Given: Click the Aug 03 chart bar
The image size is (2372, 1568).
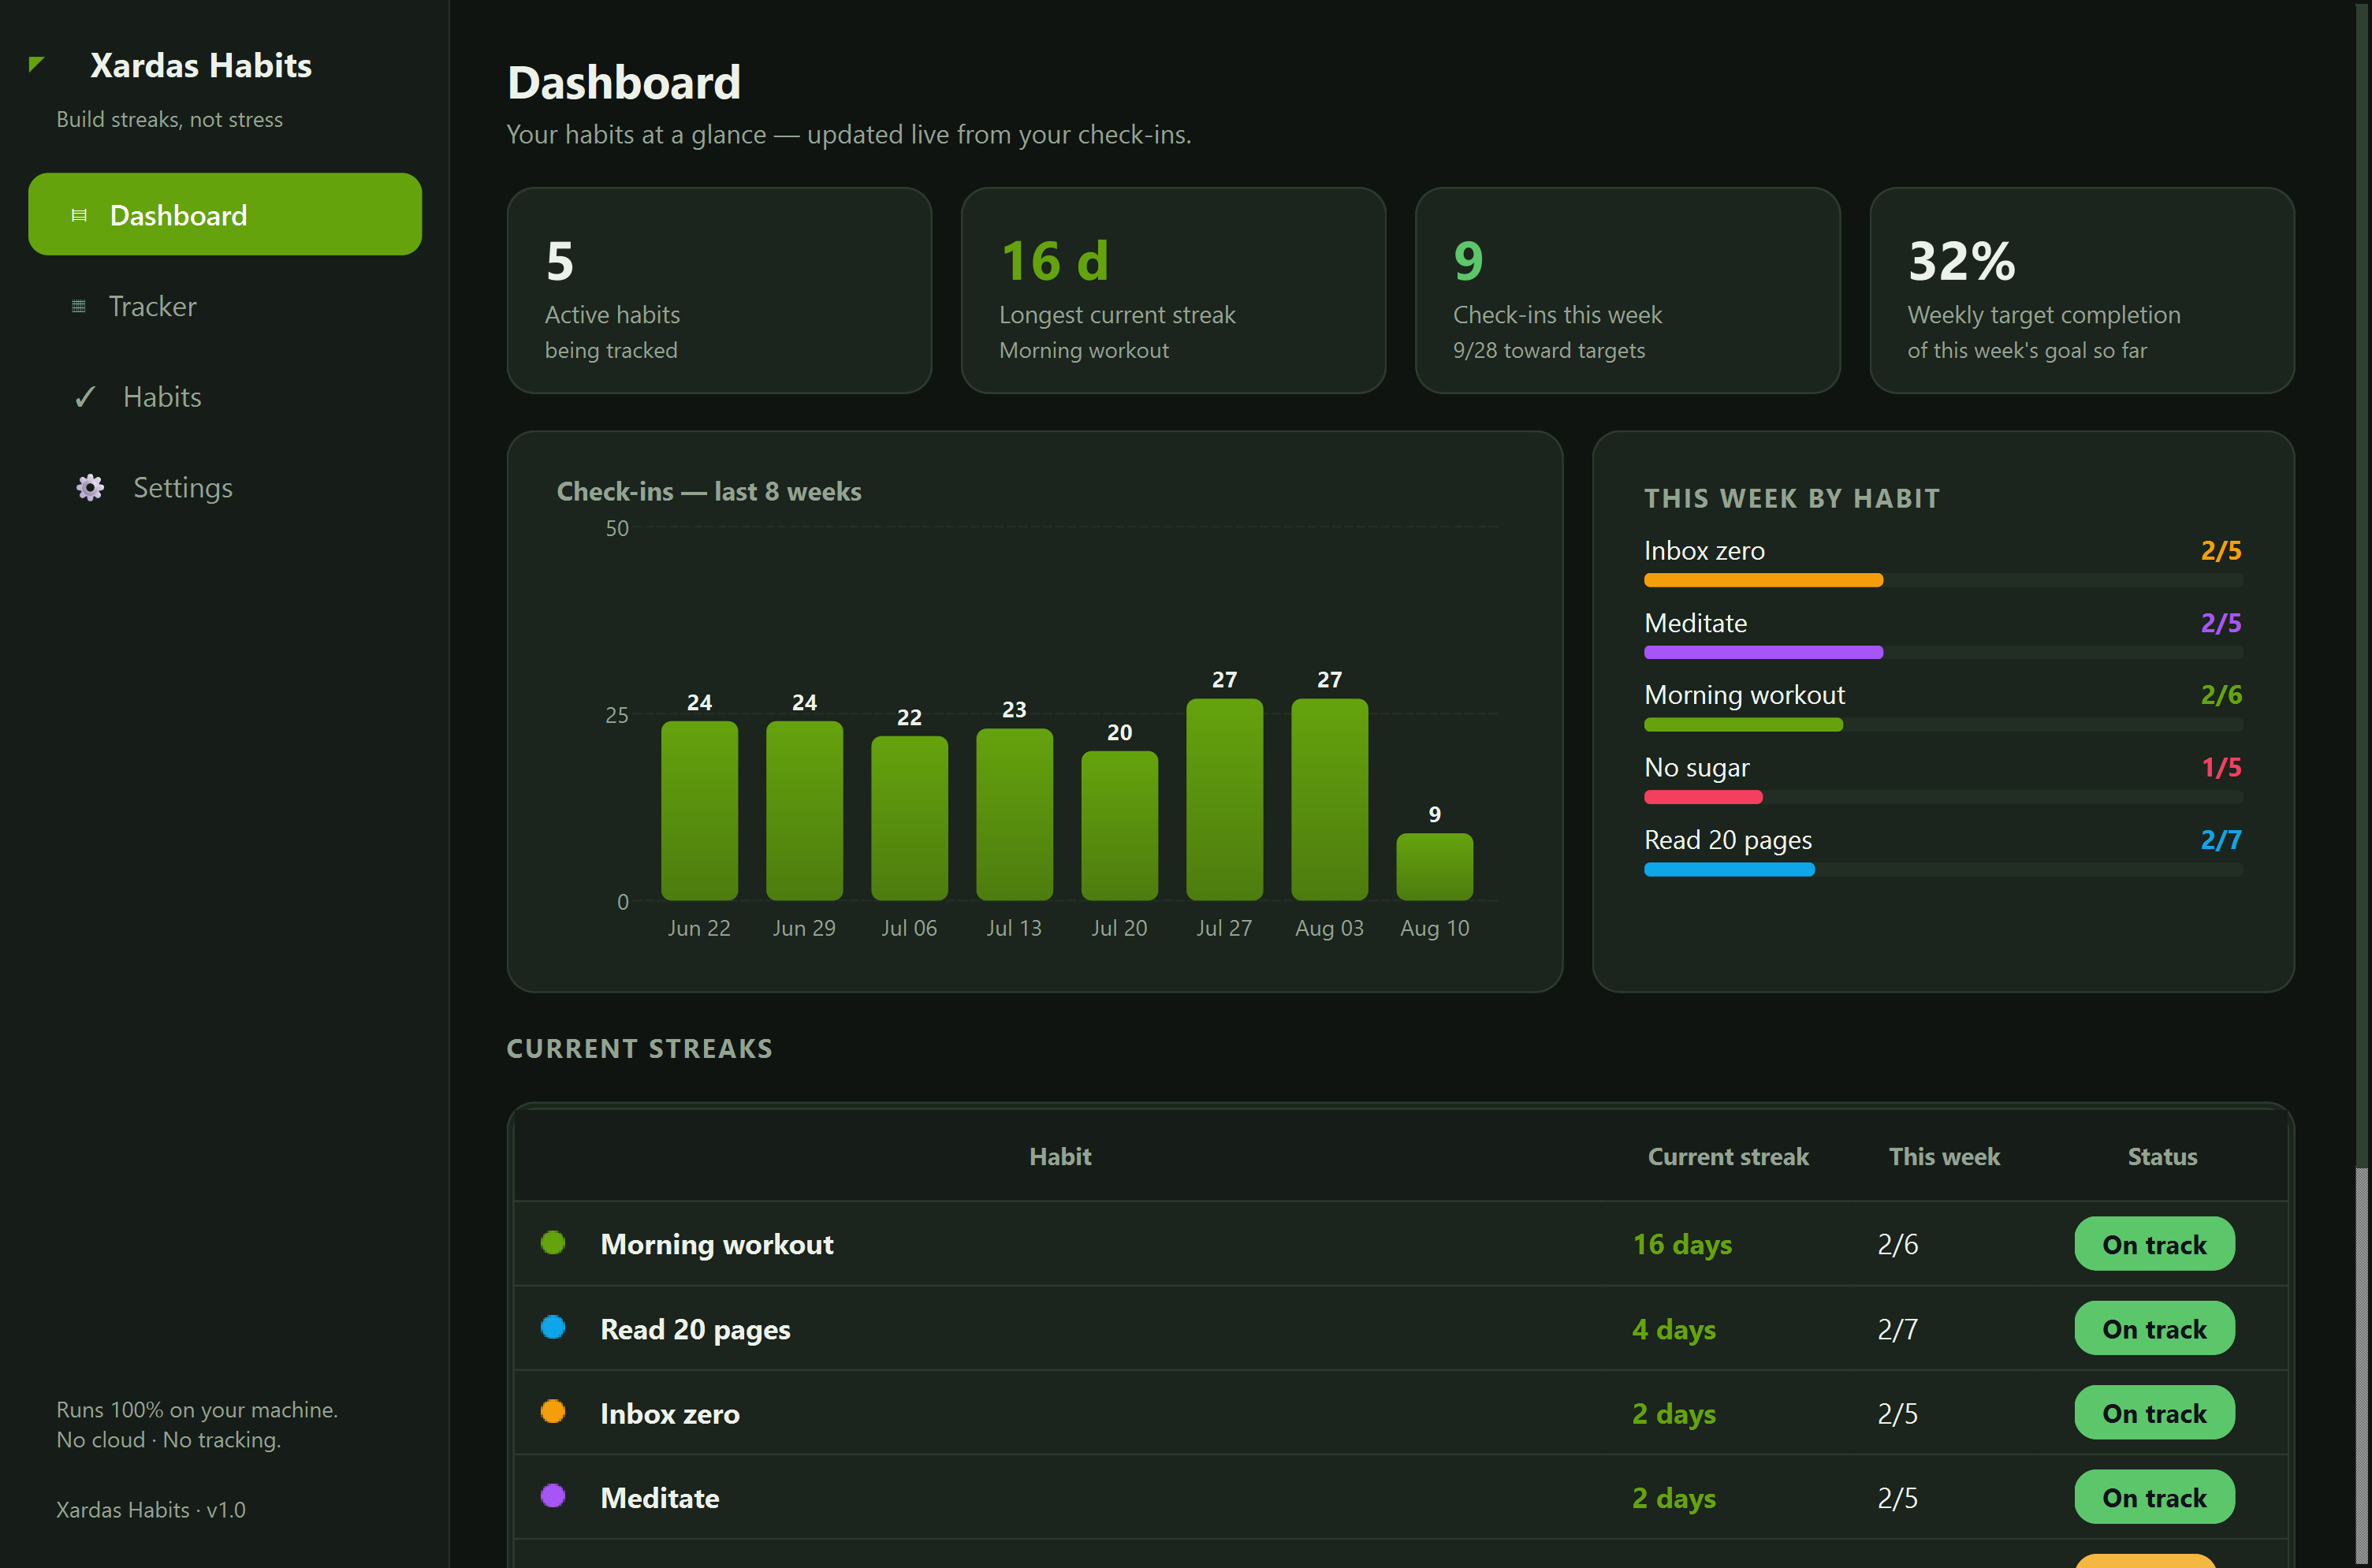Looking at the screenshot, I should [x=1329, y=800].
